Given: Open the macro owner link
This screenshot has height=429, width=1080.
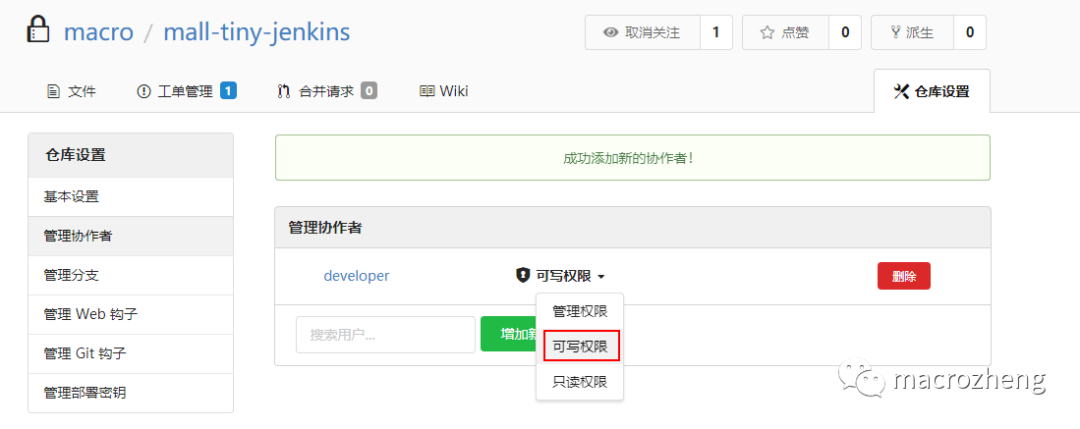Looking at the screenshot, I should coord(98,32).
